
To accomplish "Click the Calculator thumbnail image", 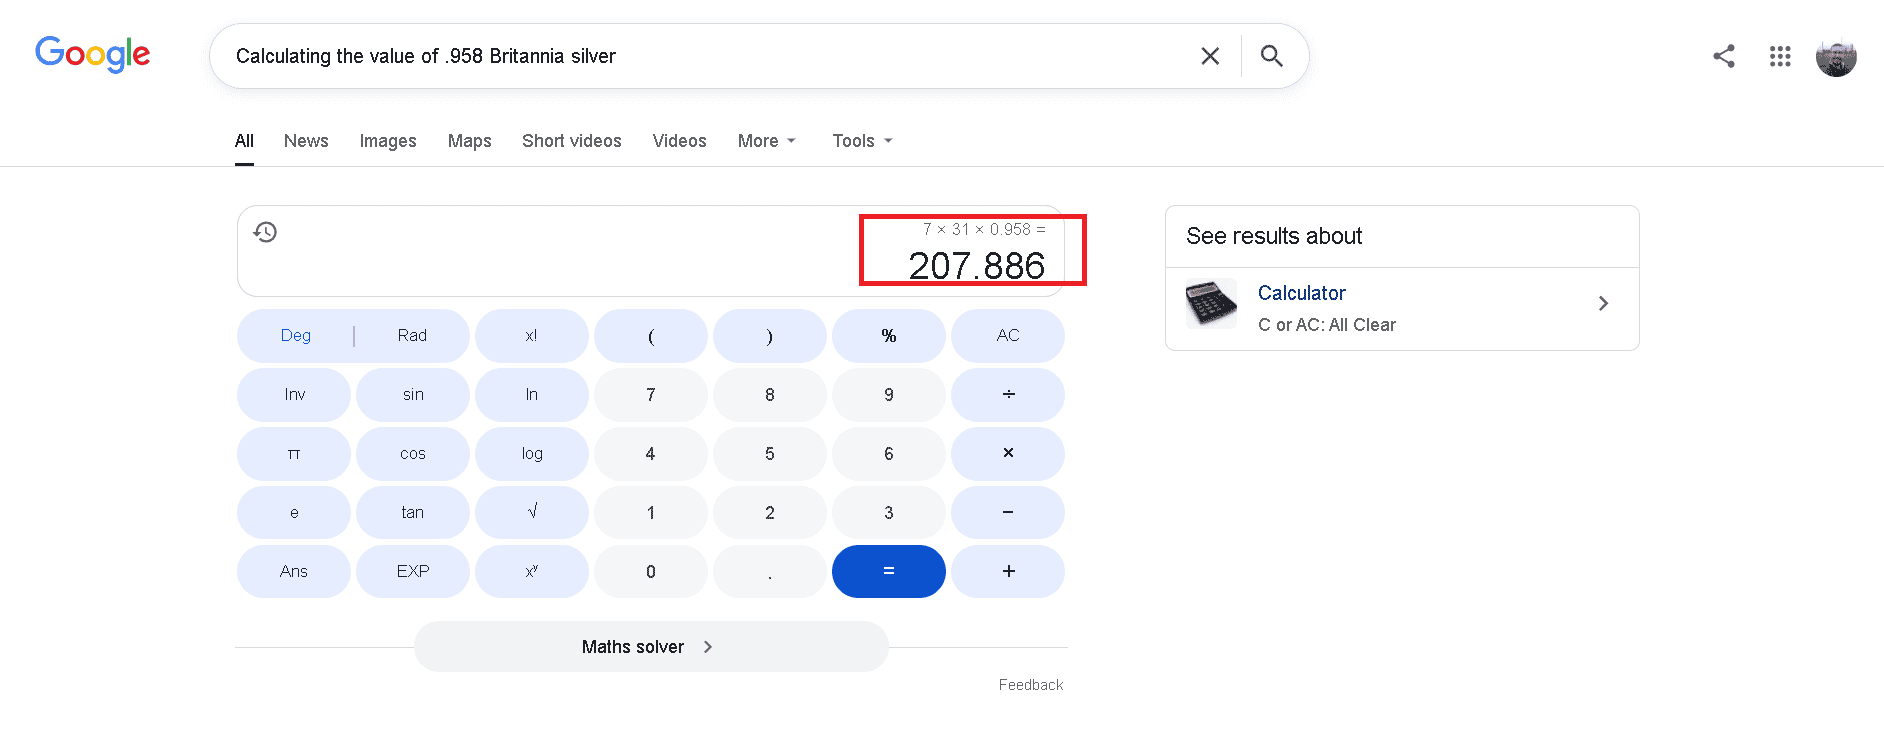I will tap(1211, 303).
